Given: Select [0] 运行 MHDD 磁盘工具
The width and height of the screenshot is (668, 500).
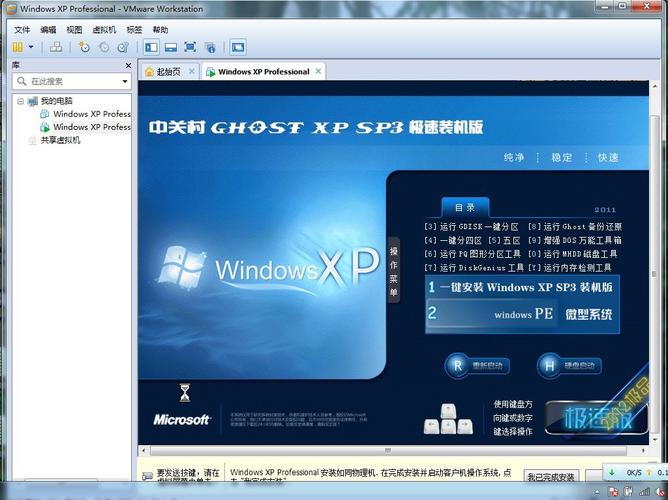Looking at the screenshot, I should pos(573,254).
